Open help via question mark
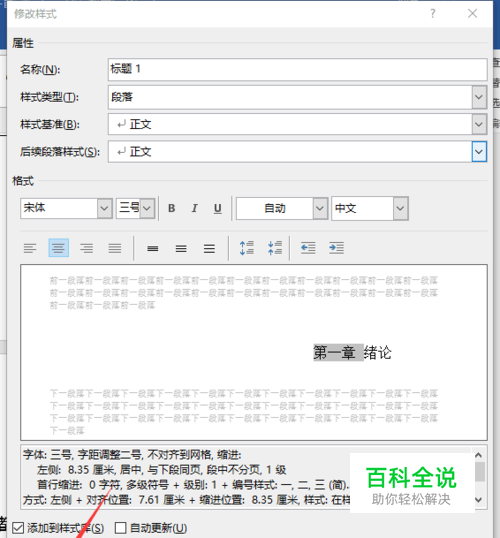500x538 pixels. (433, 14)
